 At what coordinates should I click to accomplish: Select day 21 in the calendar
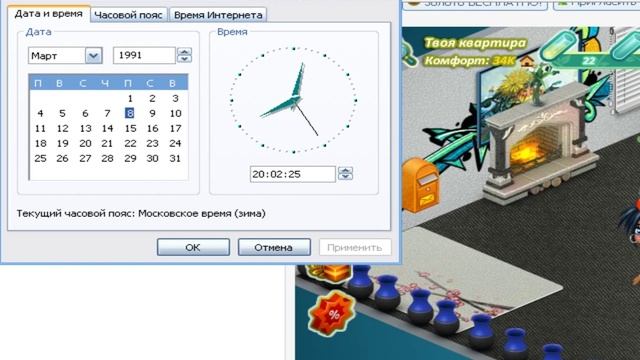point(107,144)
